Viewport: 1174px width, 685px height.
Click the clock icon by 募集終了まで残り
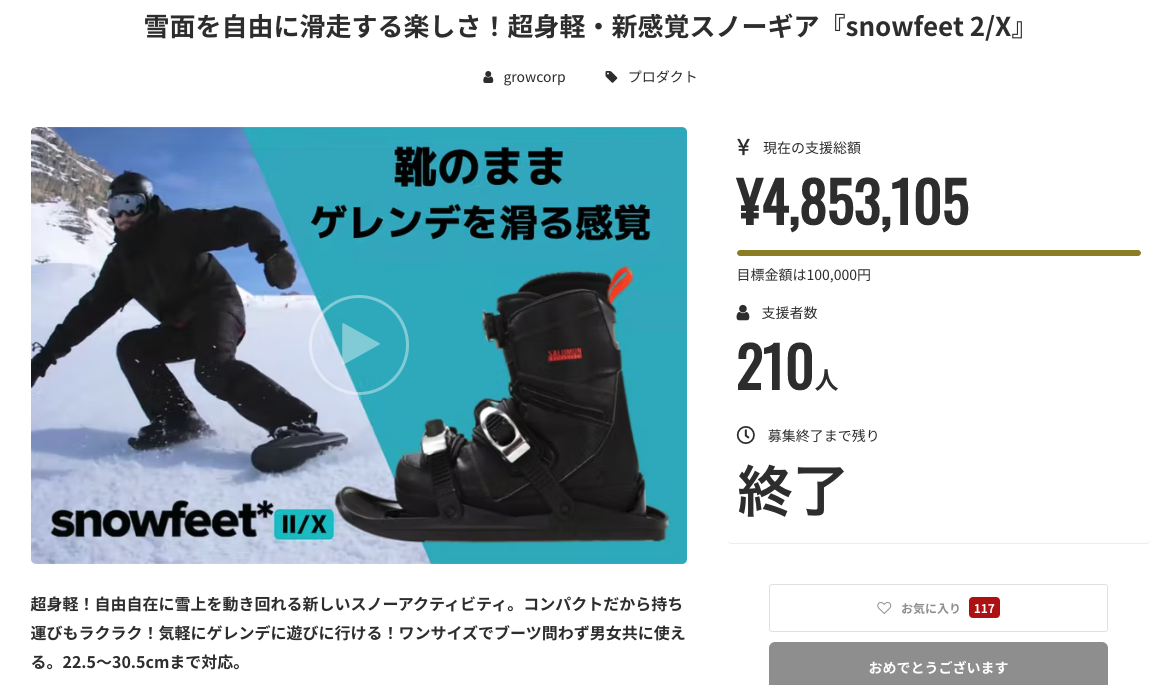[x=746, y=435]
